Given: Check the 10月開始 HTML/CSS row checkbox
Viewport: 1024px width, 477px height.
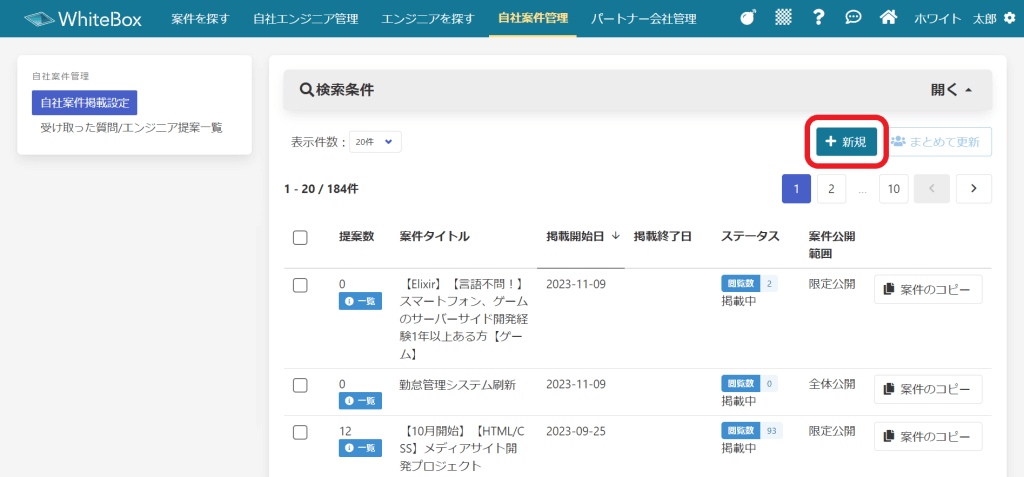Looking at the screenshot, I should point(300,432).
